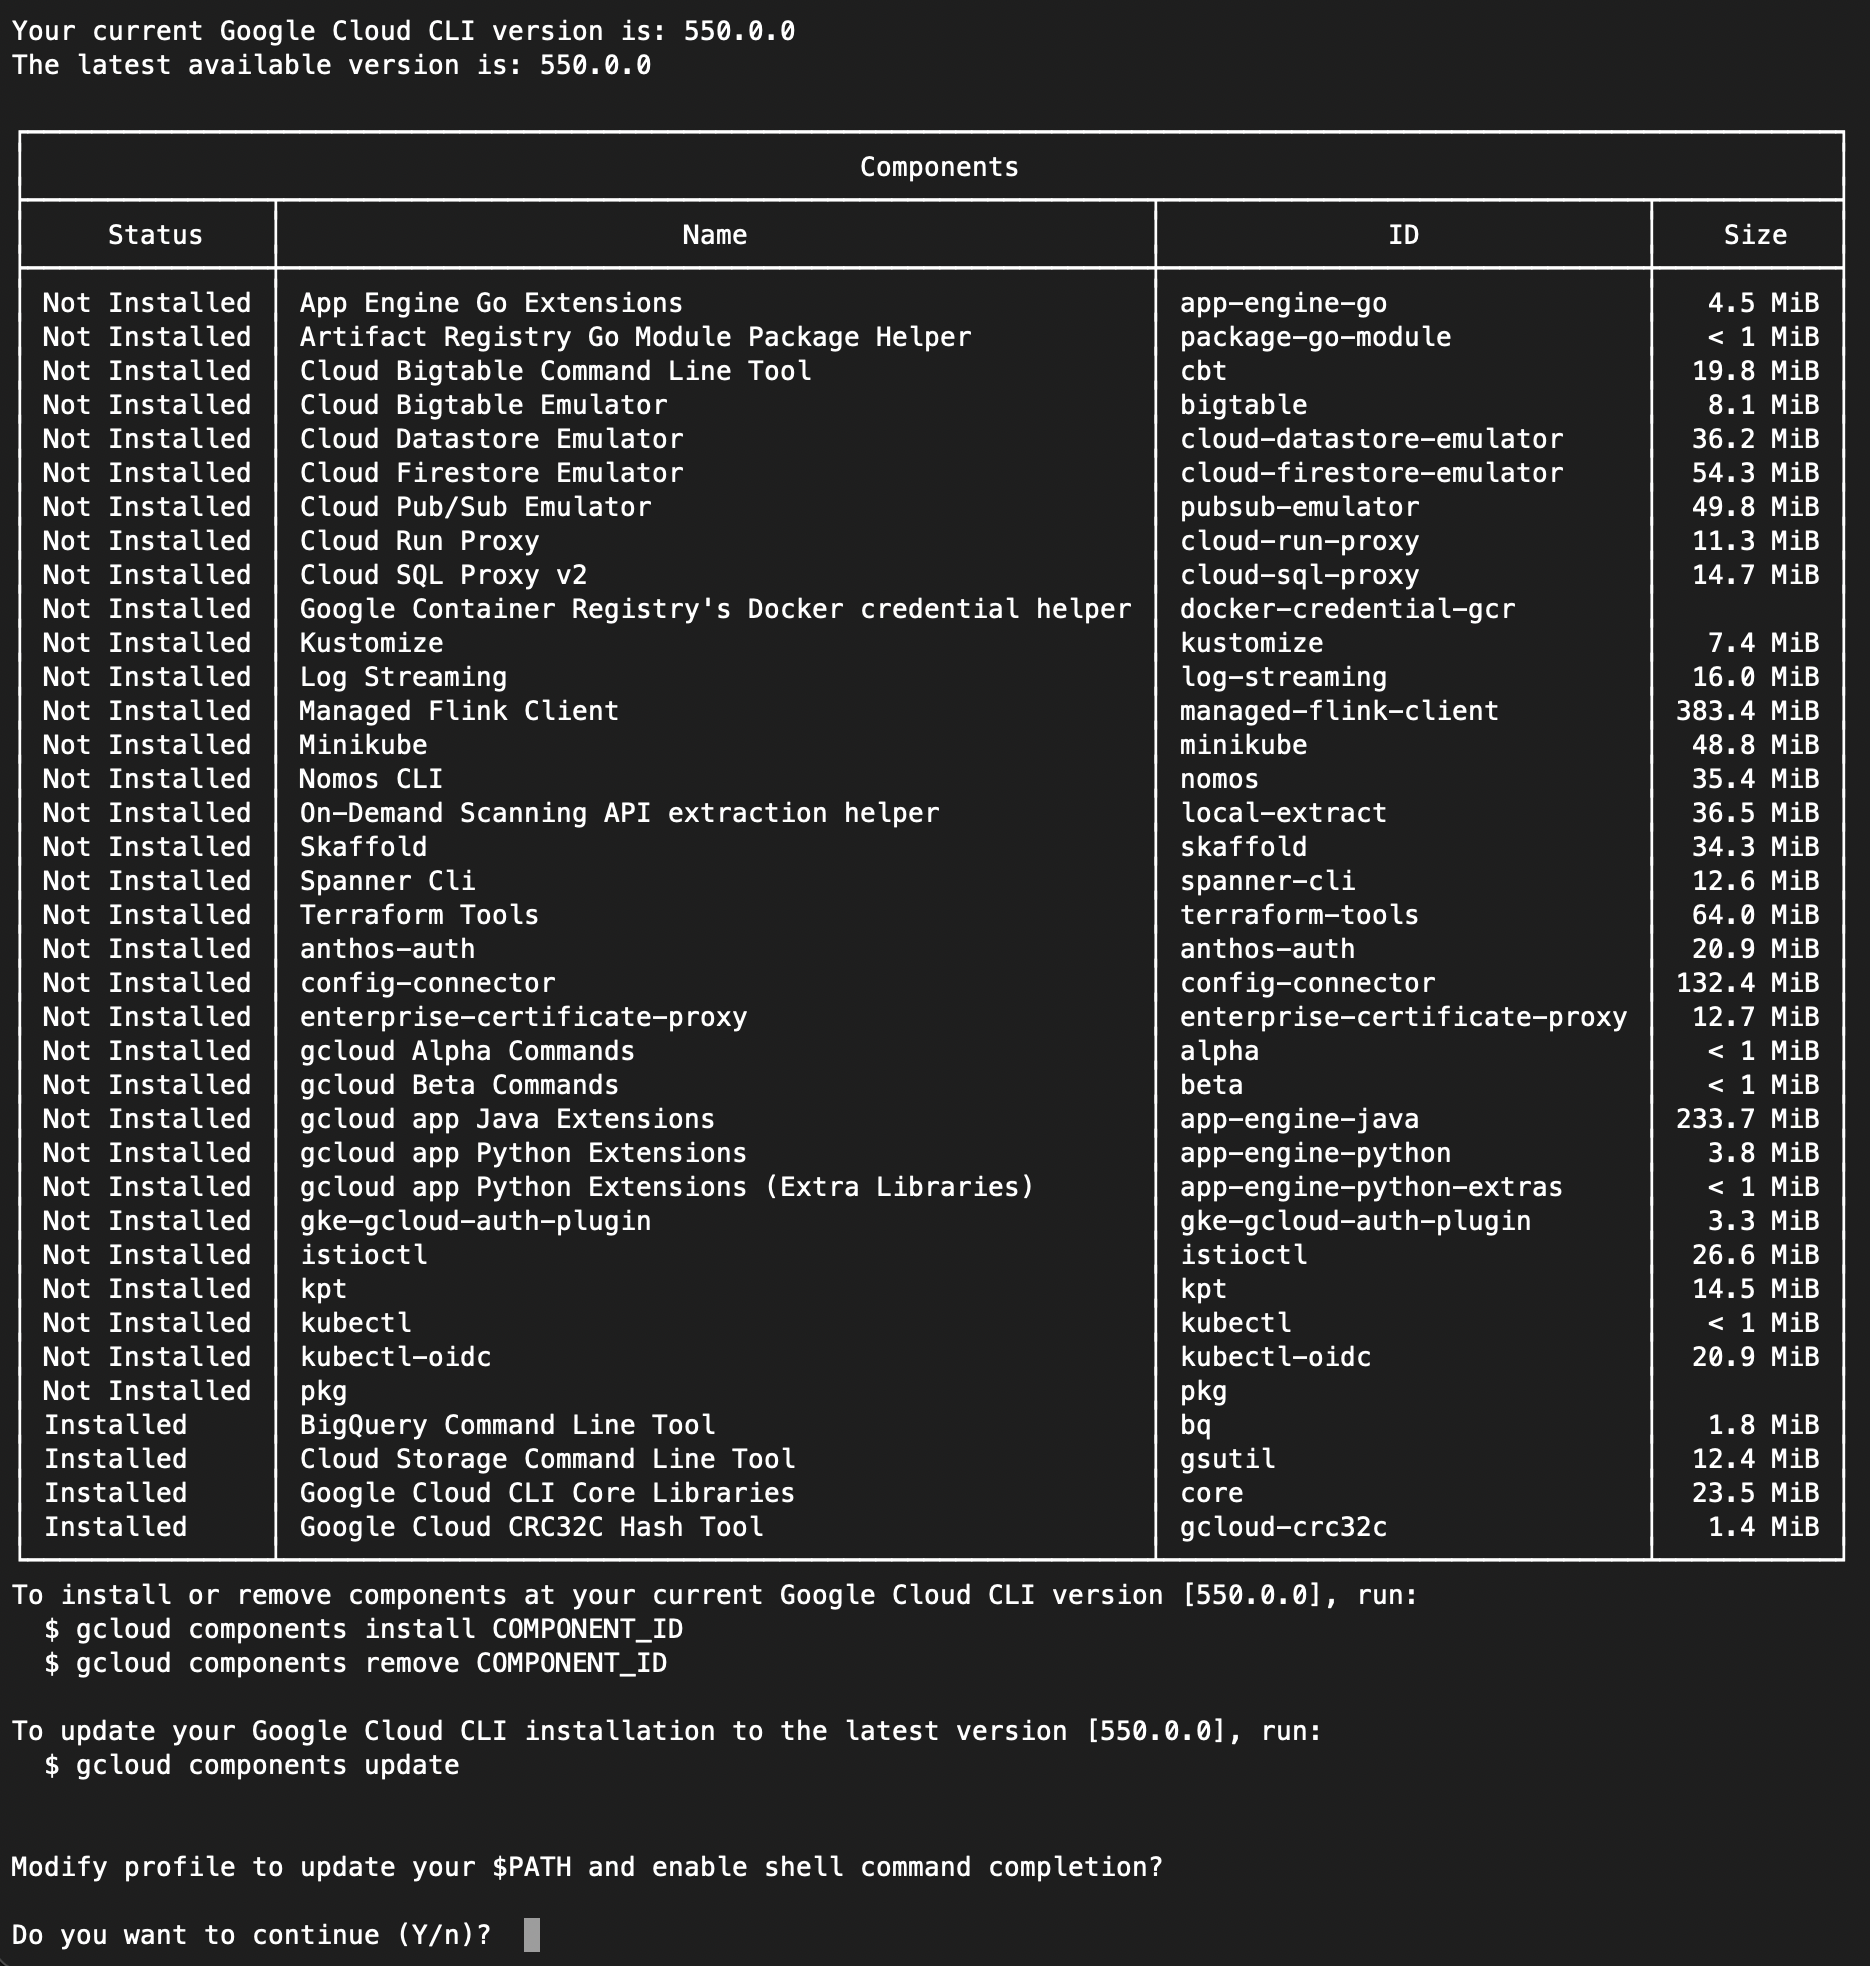The image size is (1870, 1966).
Task: Click 'Google Cloud CLI Core Libraries' name
Action: pyautogui.click(x=547, y=1493)
